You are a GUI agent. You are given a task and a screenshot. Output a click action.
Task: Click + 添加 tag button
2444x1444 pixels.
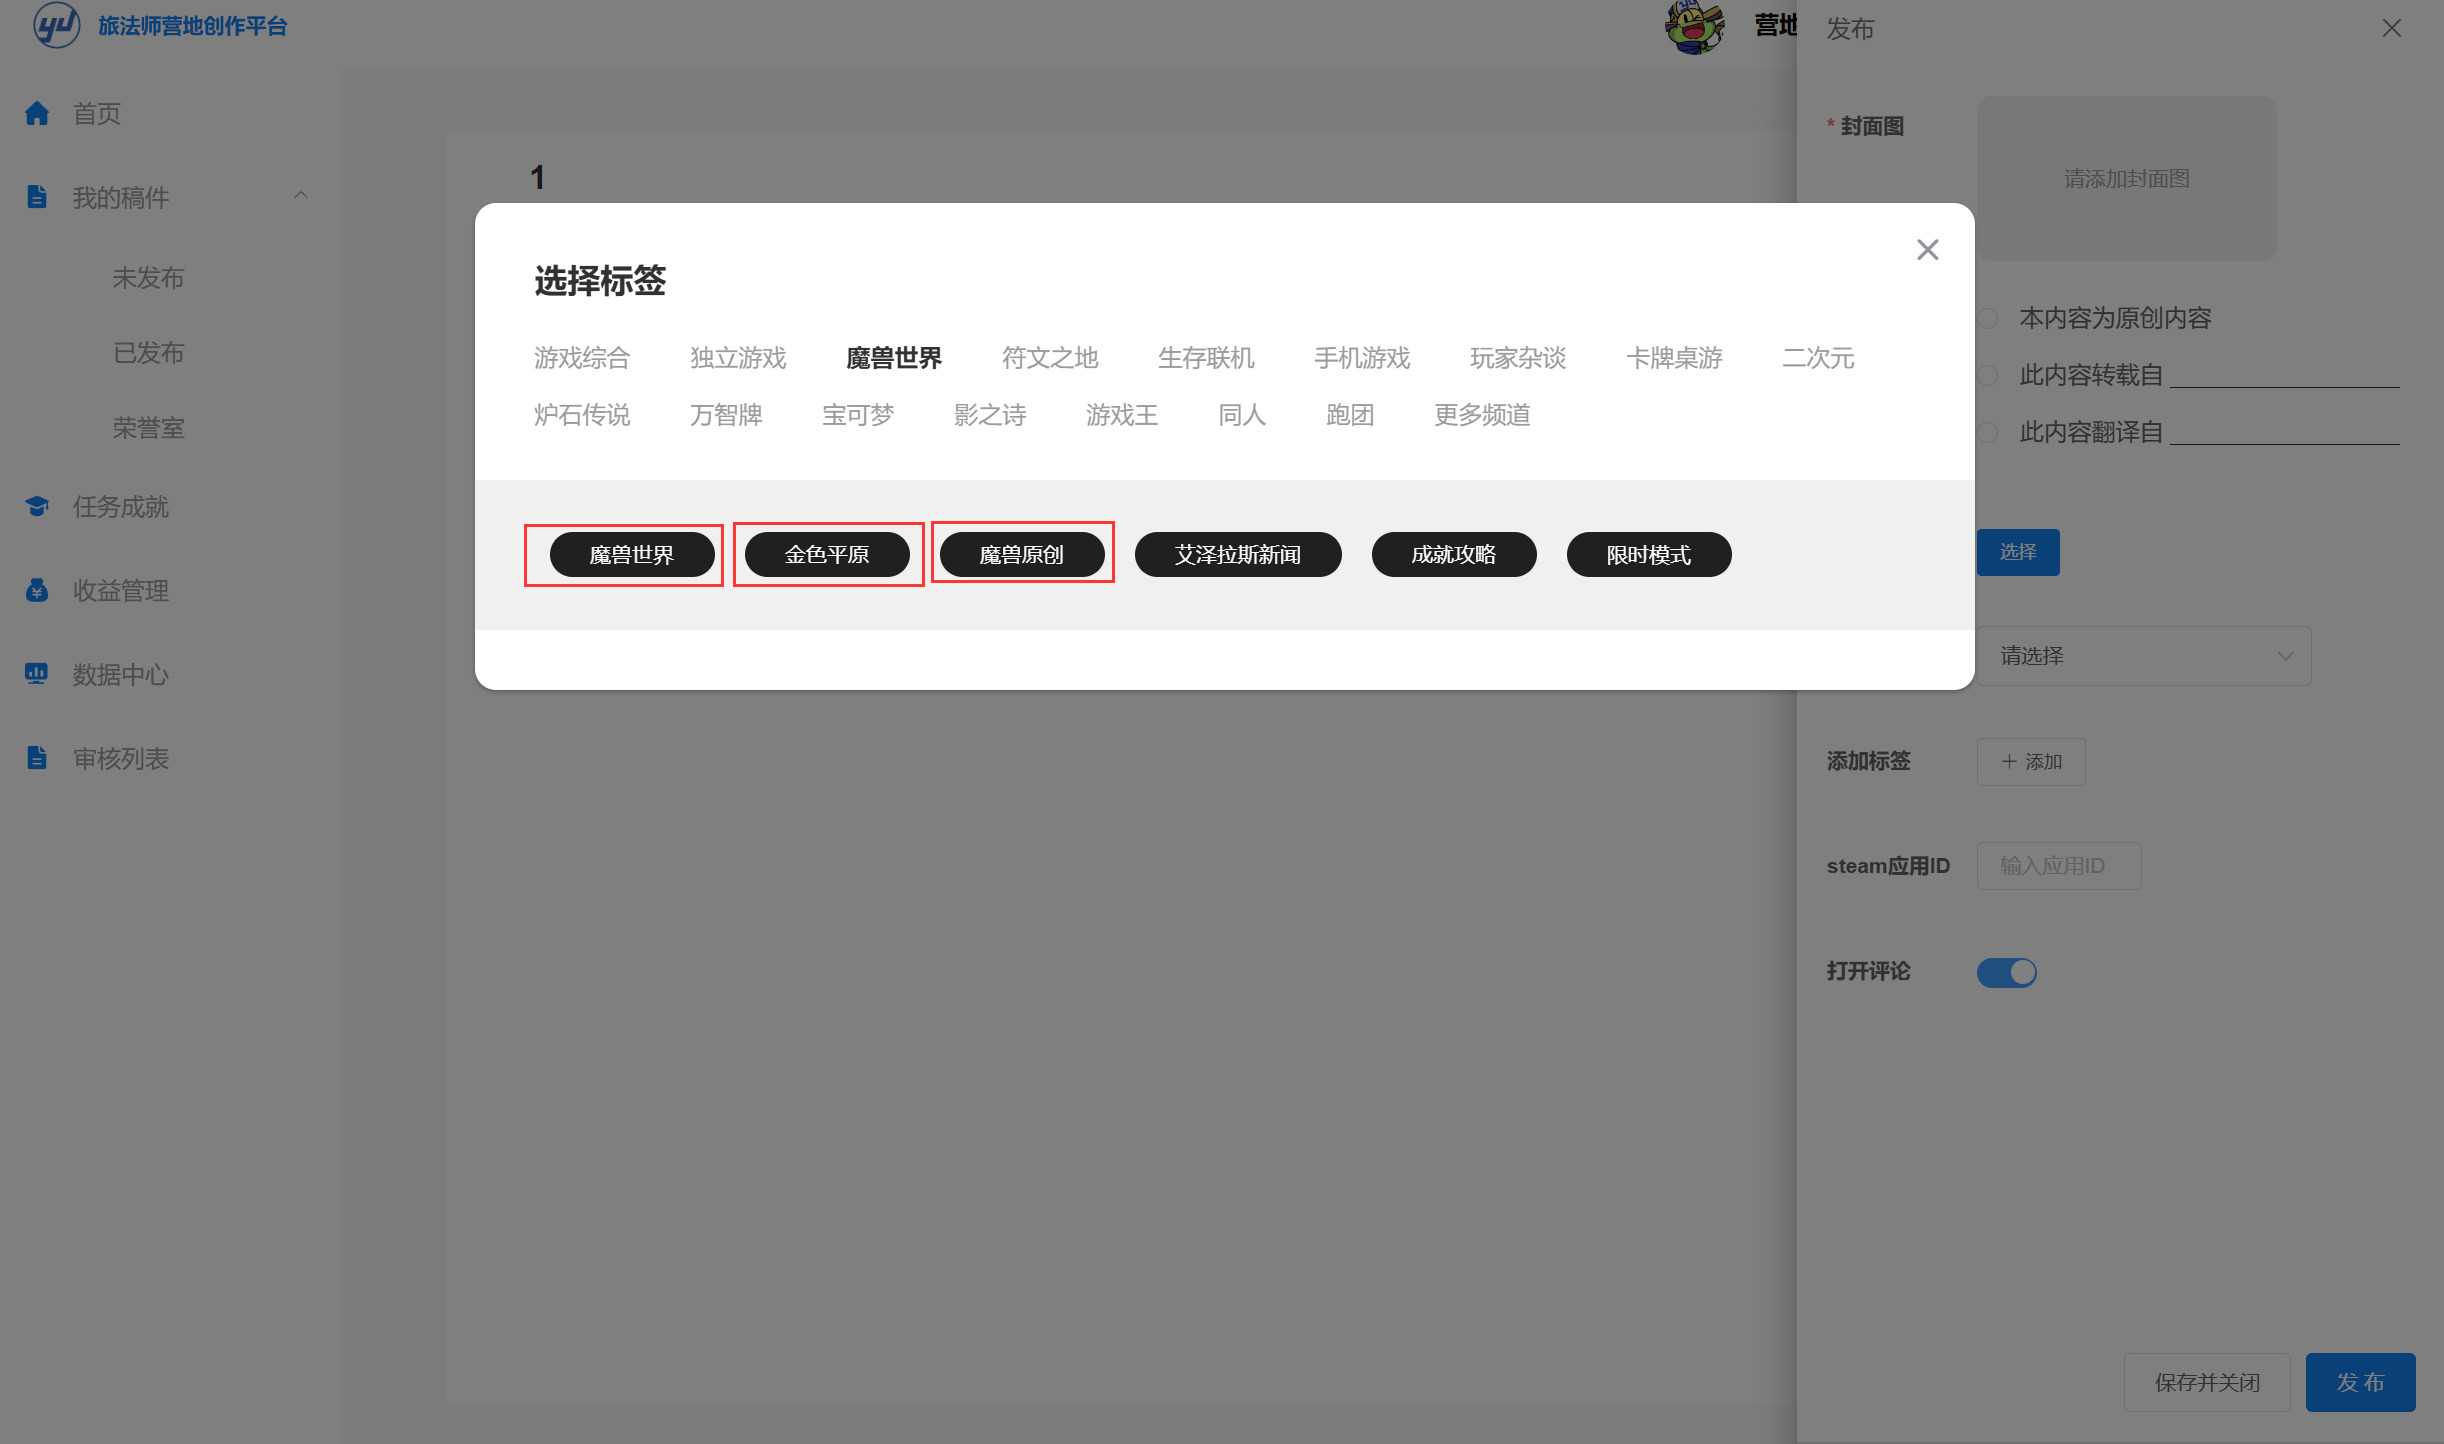coord(2031,762)
